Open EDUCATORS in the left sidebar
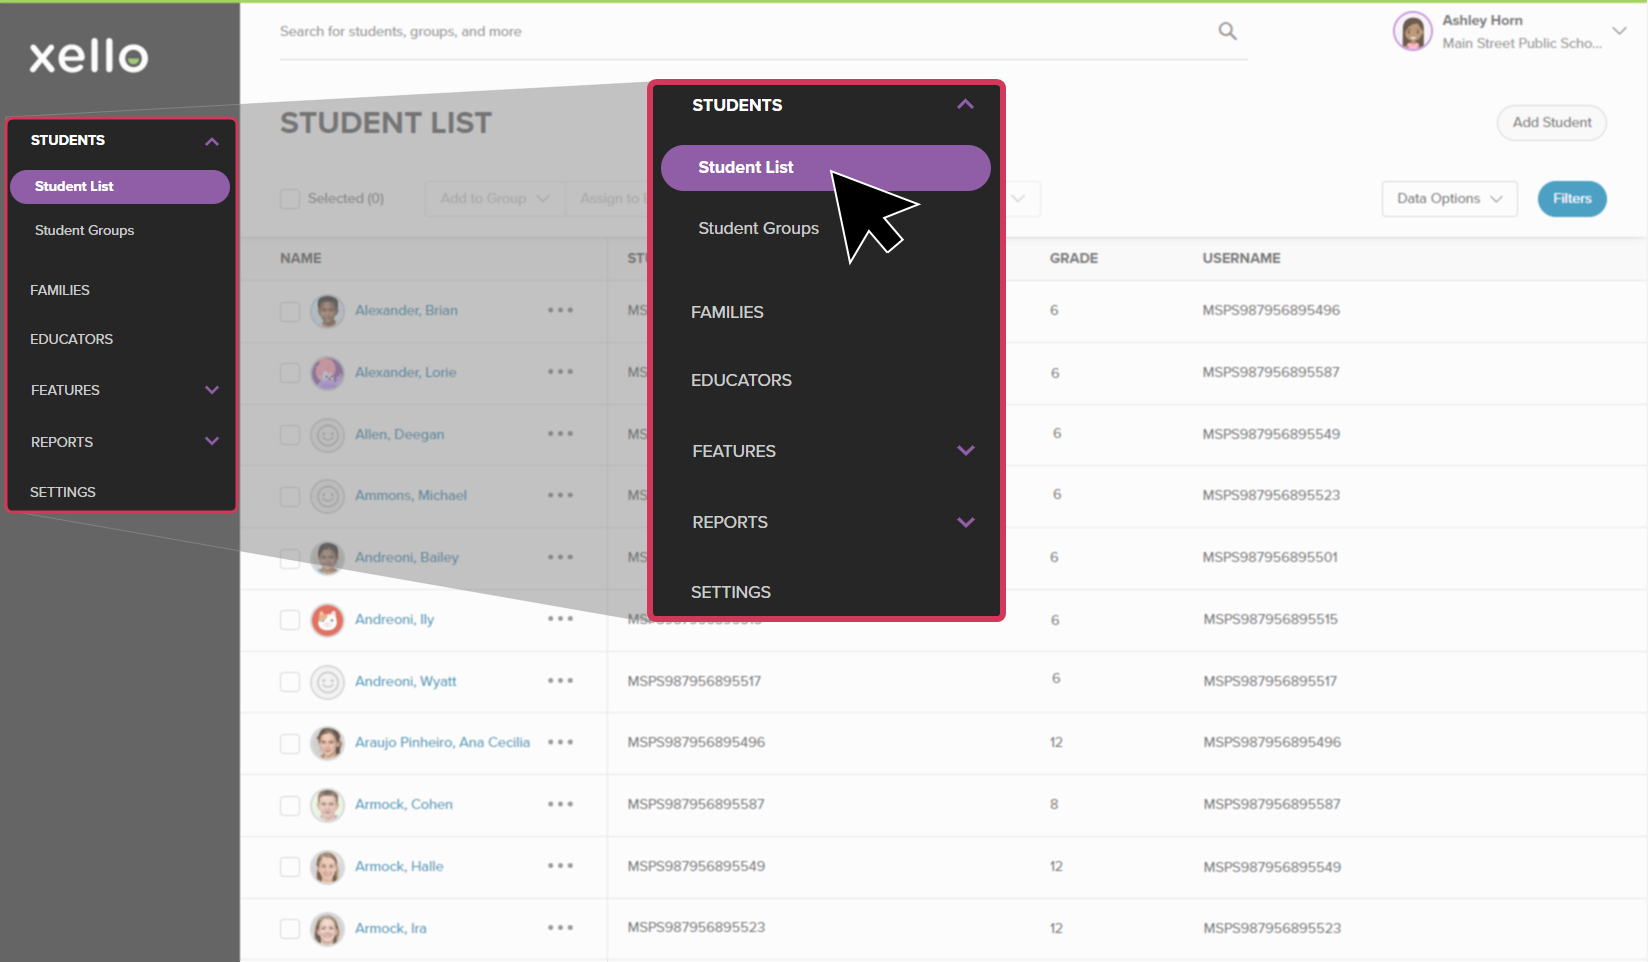This screenshot has height=962, width=1648. coord(71,339)
